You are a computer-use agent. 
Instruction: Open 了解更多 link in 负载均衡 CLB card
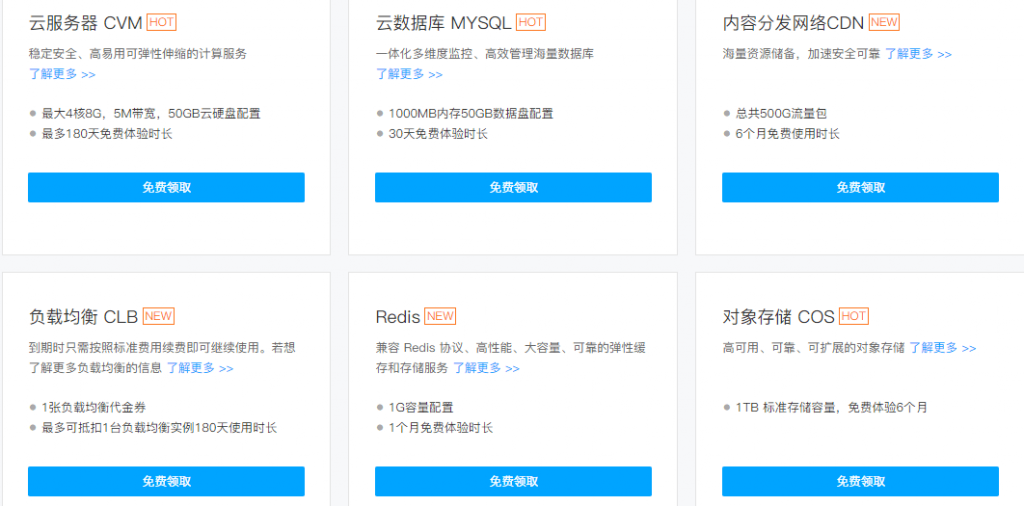click(x=200, y=368)
